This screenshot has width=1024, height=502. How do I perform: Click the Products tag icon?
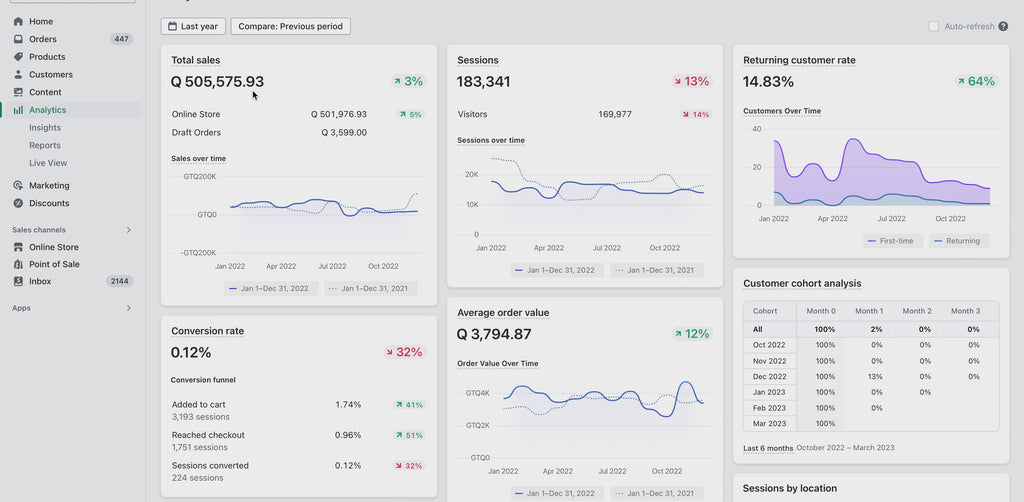(18, 57)
